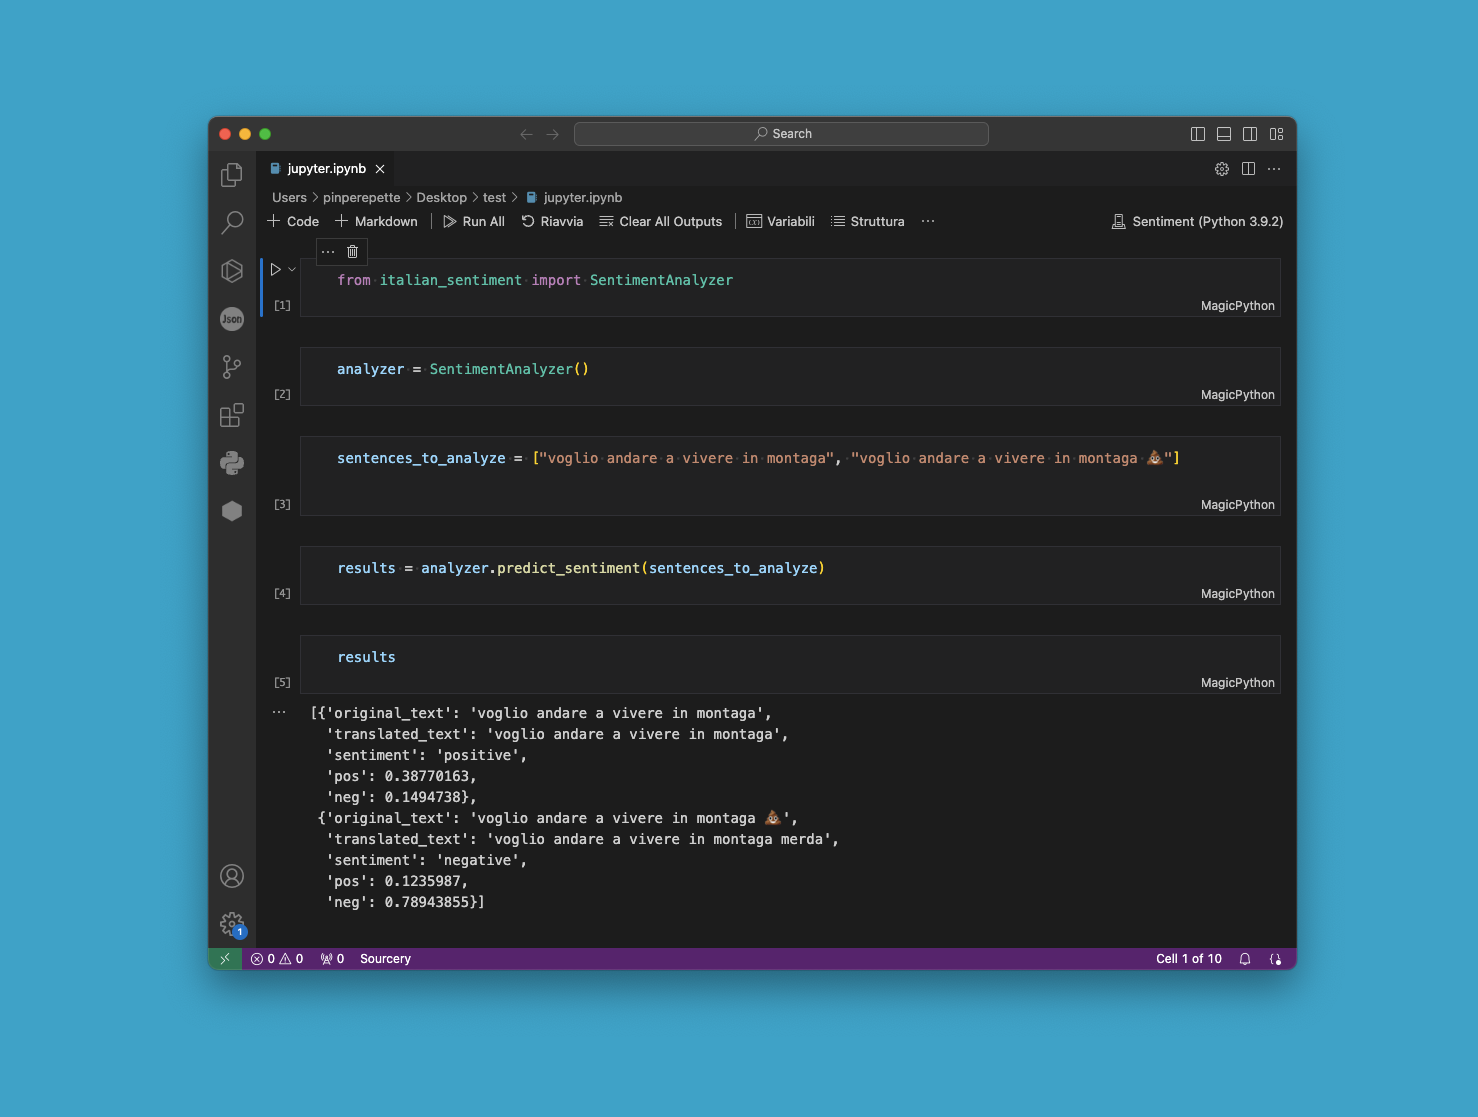Delete the selected cell with trash icon
1478x1117 pixels.
click(352, 252)
